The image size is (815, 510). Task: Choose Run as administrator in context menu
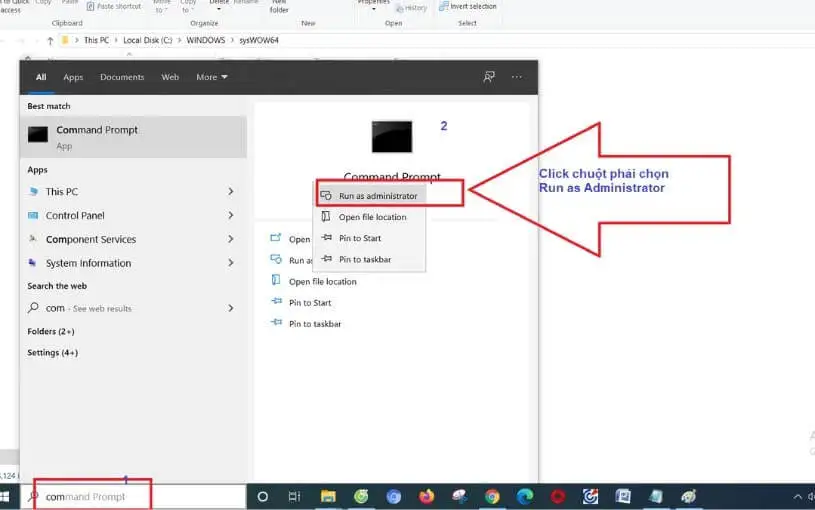(x=370, y=195)
